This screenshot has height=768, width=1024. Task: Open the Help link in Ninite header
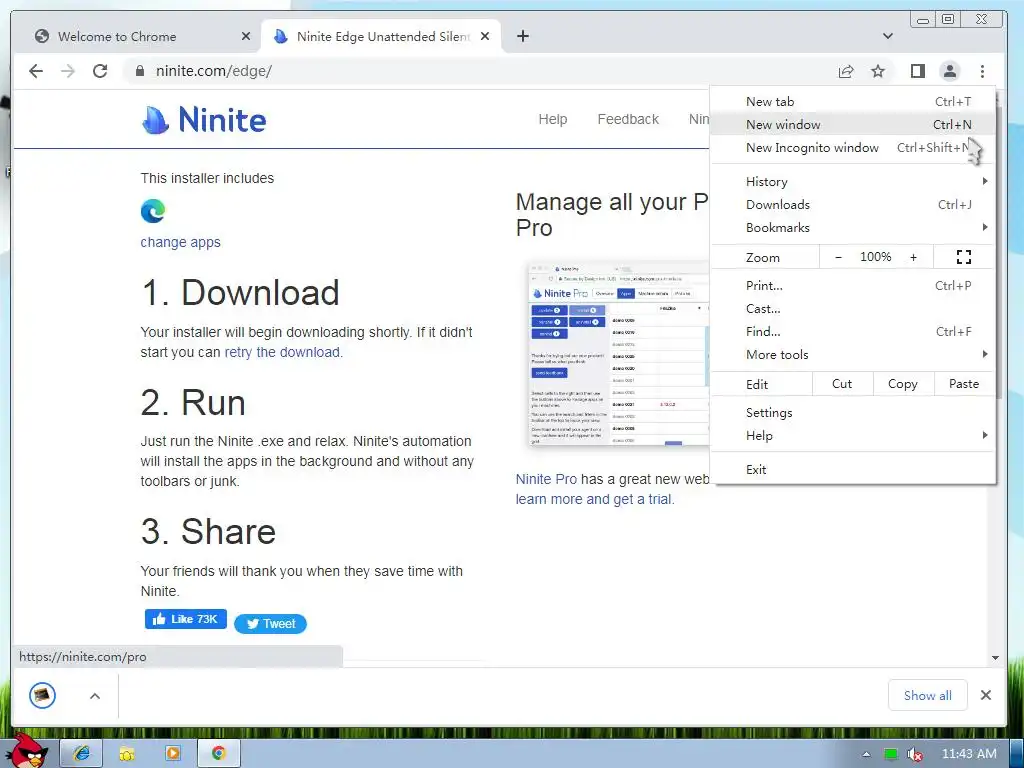click(552, 120)
